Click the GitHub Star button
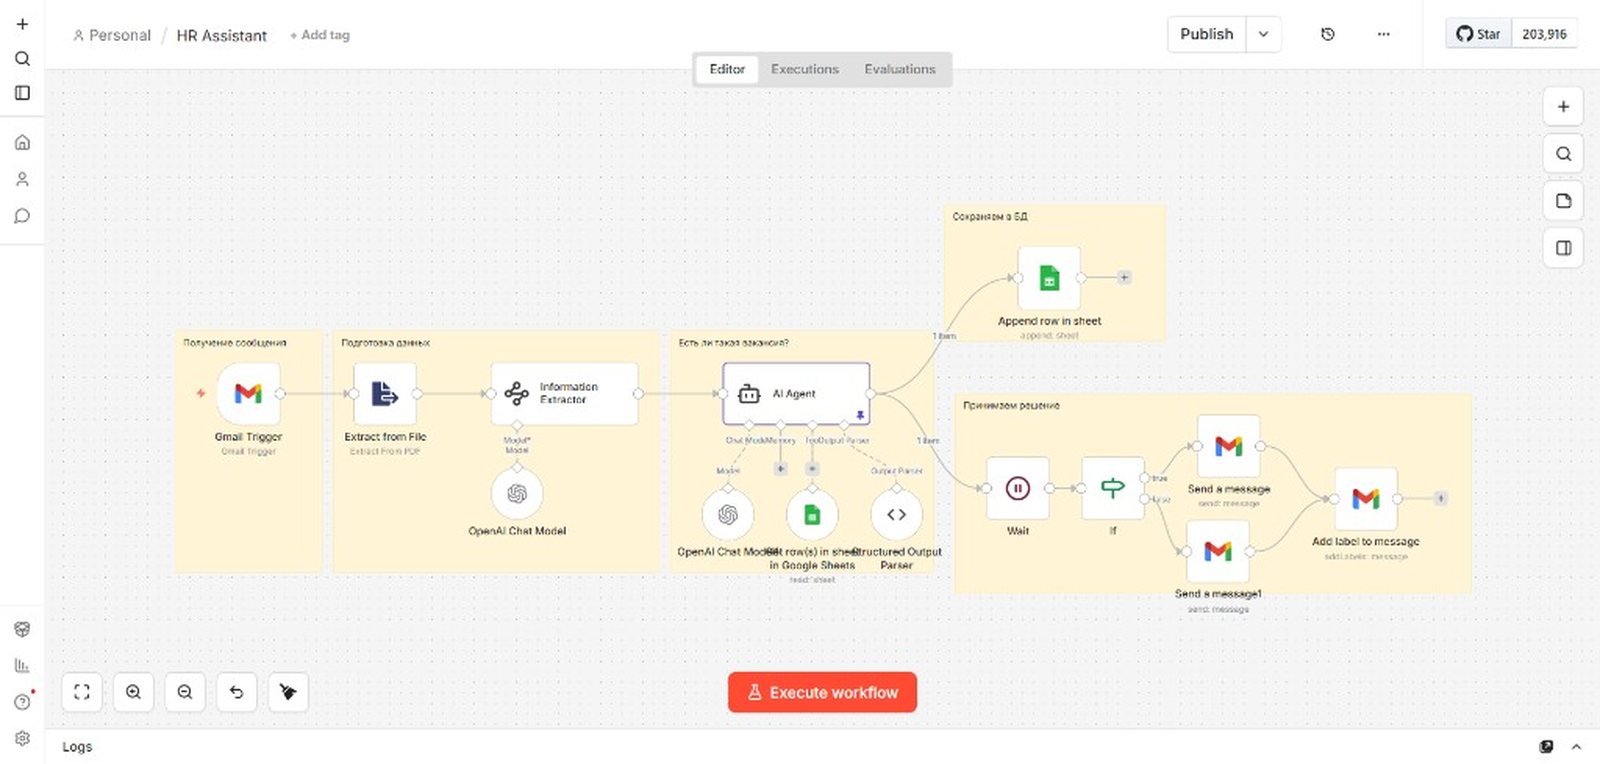1600x764 pixels. [x=1478, y=34]
